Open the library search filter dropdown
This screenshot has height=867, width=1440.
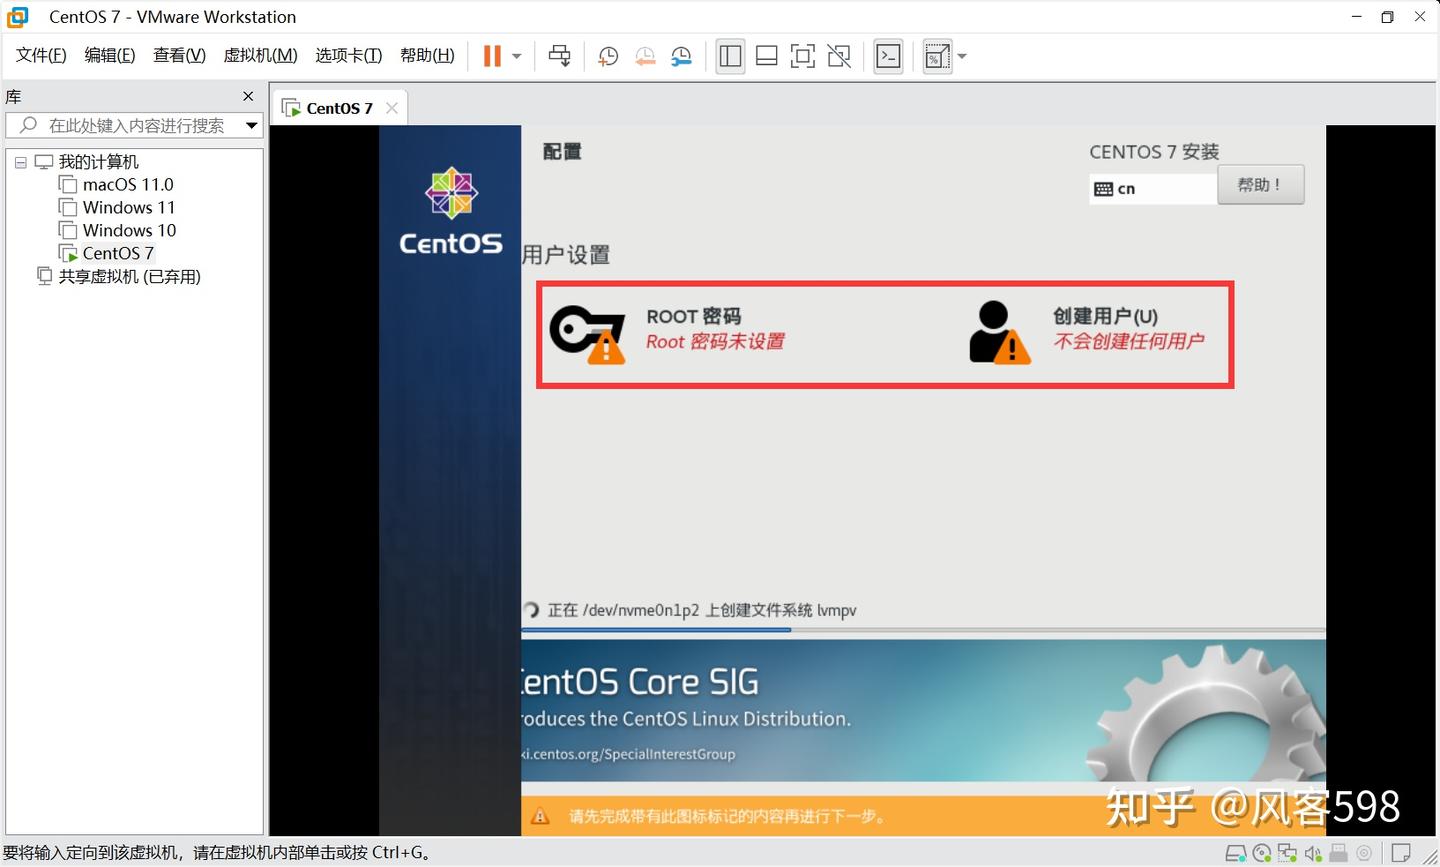[x=252, y=125]
